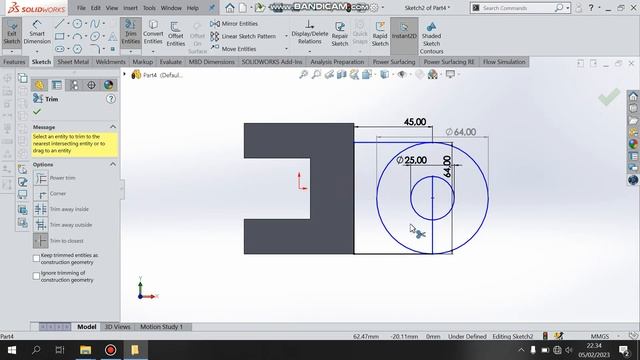The width and height of the screenshot is (640, 360).
Task: Enable Keep trimmed entities as construction geometry
Action: coord(36,258)
